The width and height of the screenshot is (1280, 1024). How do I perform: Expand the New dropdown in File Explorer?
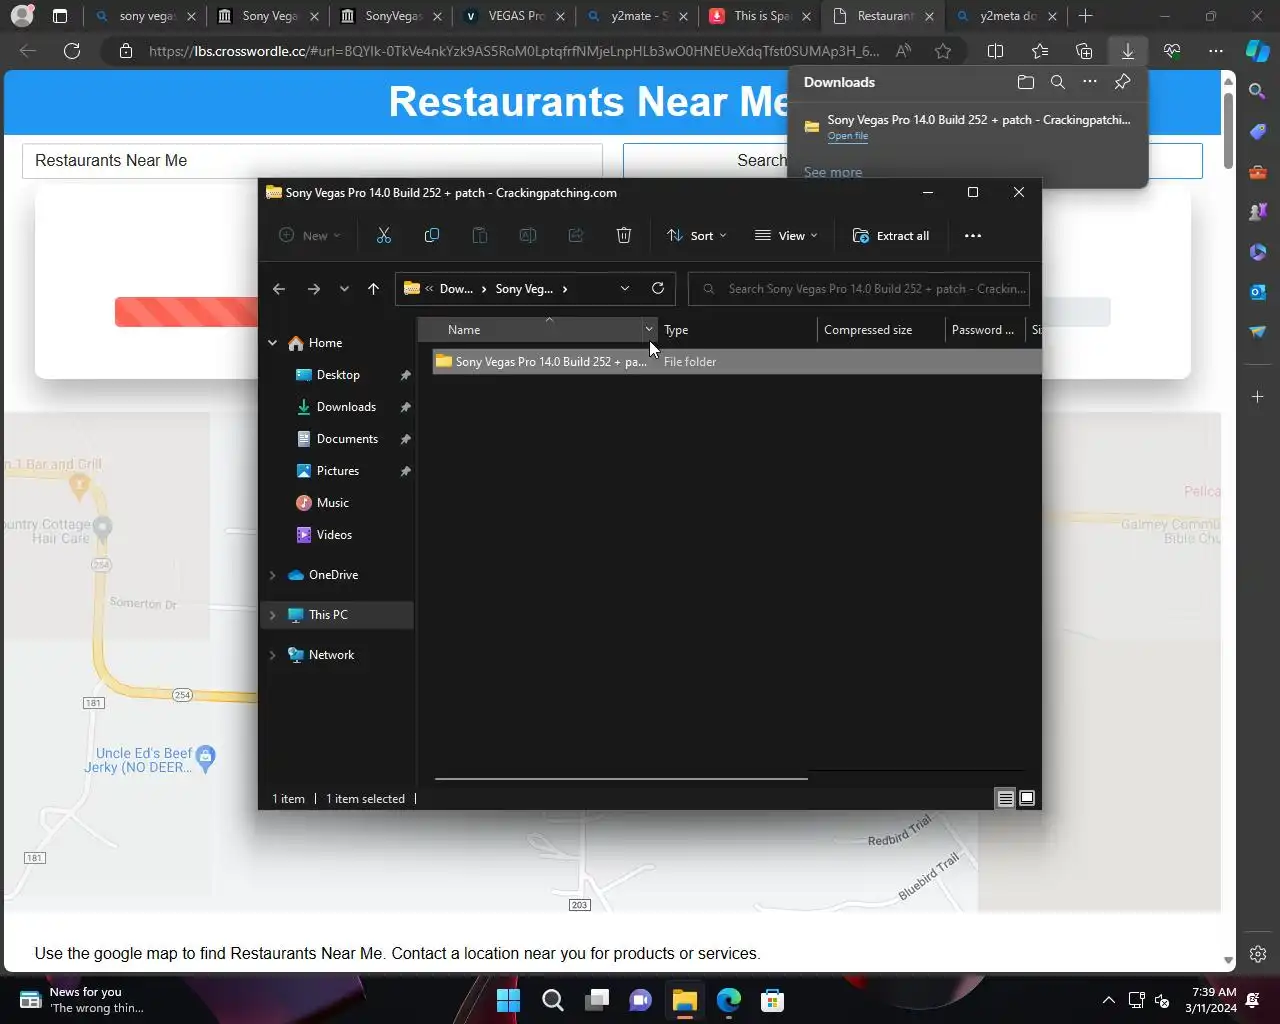310,236
